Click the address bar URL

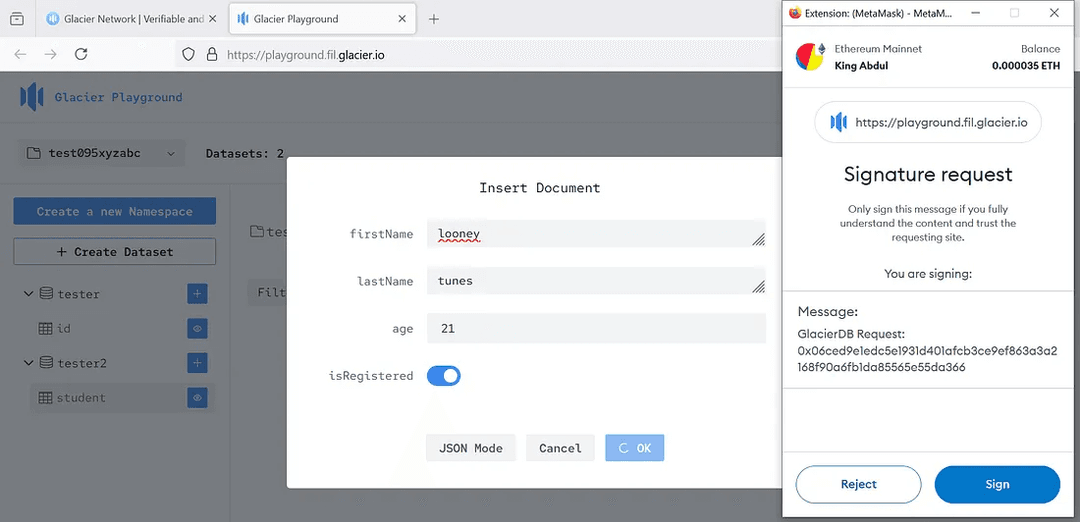pyautogui.click(x=305, y=54)
